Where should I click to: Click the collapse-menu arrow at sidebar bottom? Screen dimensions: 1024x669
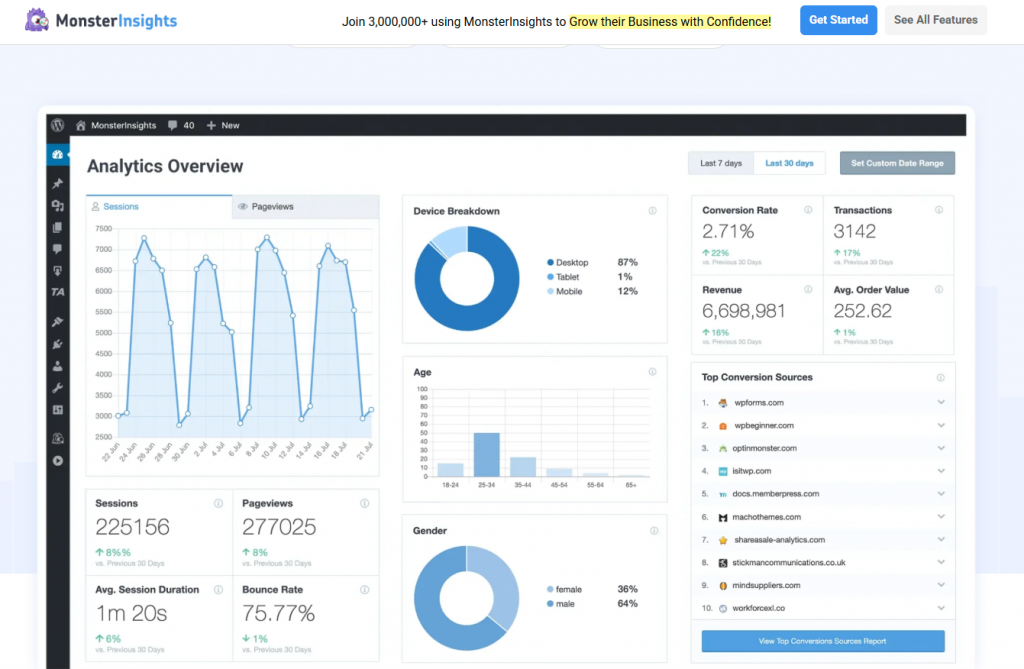click(x=57, y=461)
